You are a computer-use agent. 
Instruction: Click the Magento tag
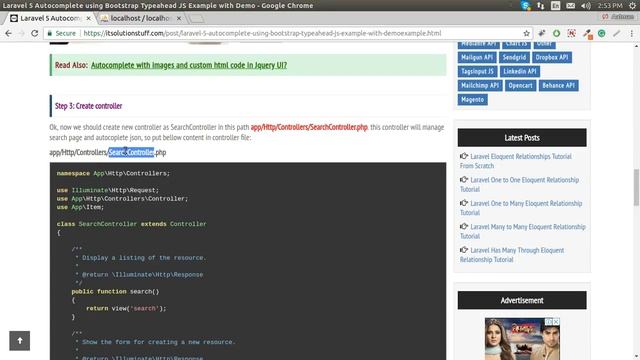pos(472,100)
